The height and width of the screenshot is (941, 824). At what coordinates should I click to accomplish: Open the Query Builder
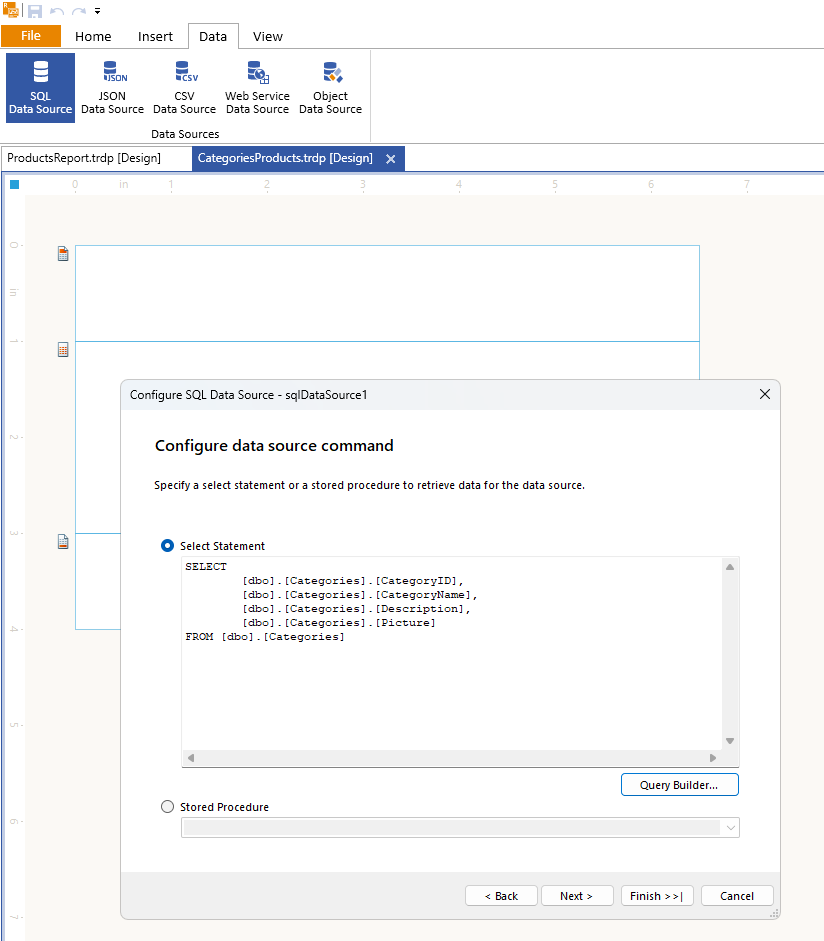pos(679,785)
